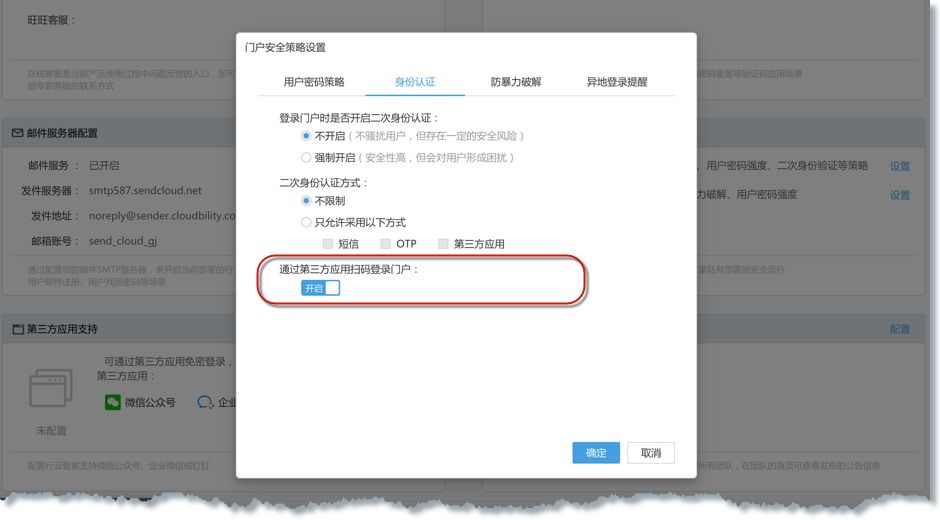
Task: Click the 门户安全策略设置 dialog title
Action: [x=285, y=47]
